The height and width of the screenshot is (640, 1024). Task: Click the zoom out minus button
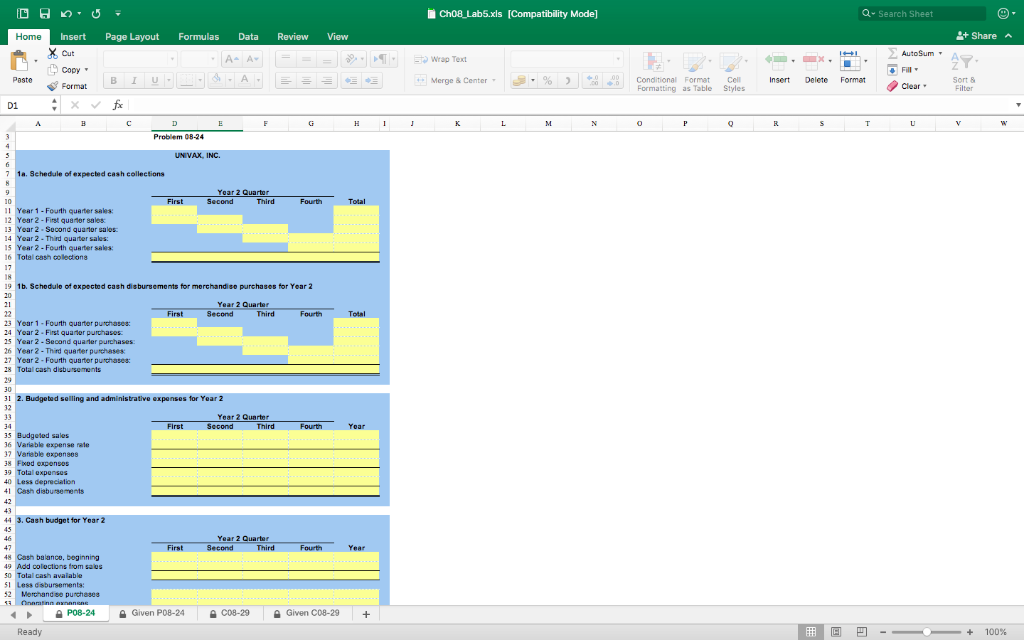883,632
